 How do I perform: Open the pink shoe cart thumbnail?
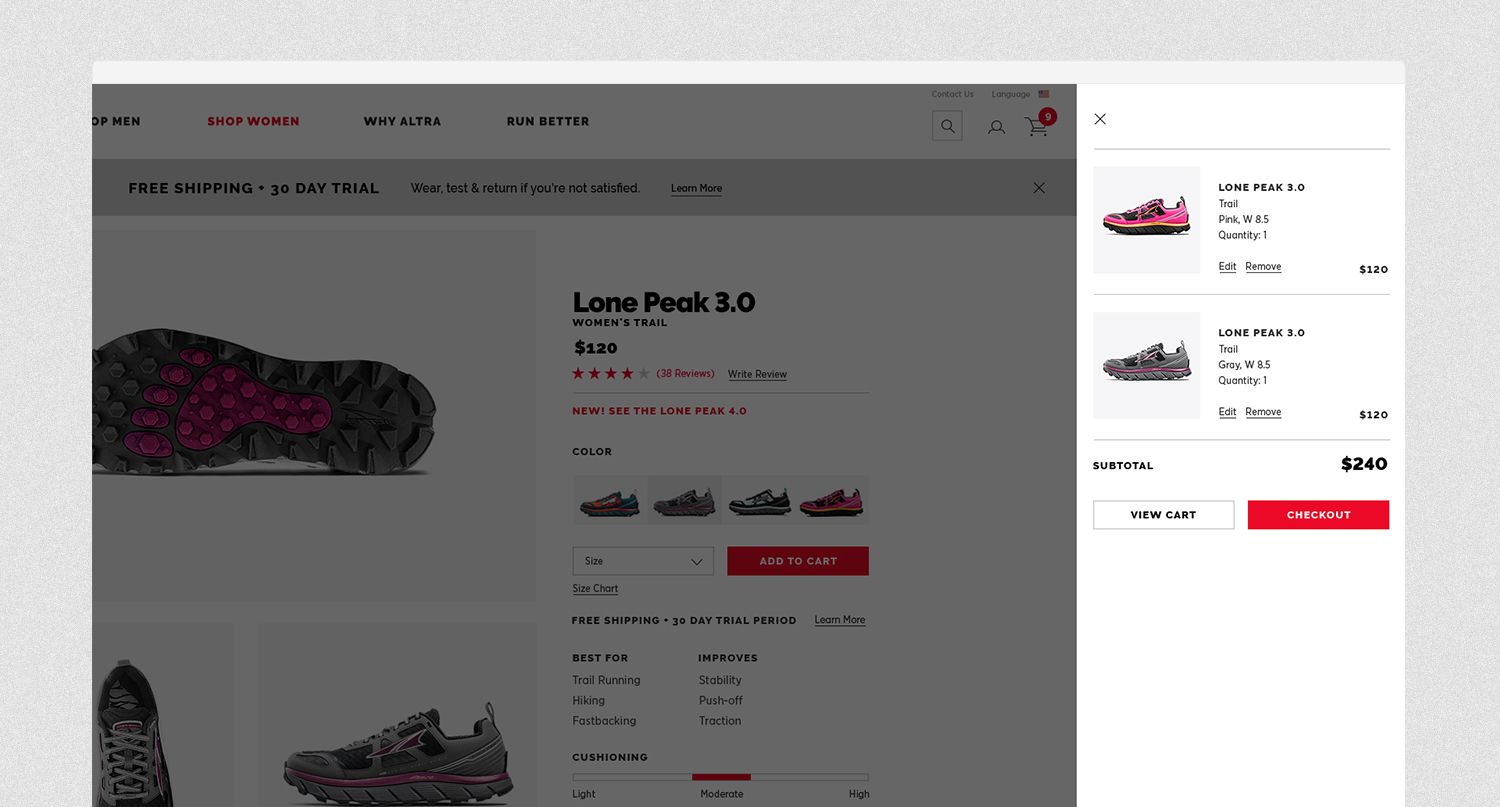1146,220
